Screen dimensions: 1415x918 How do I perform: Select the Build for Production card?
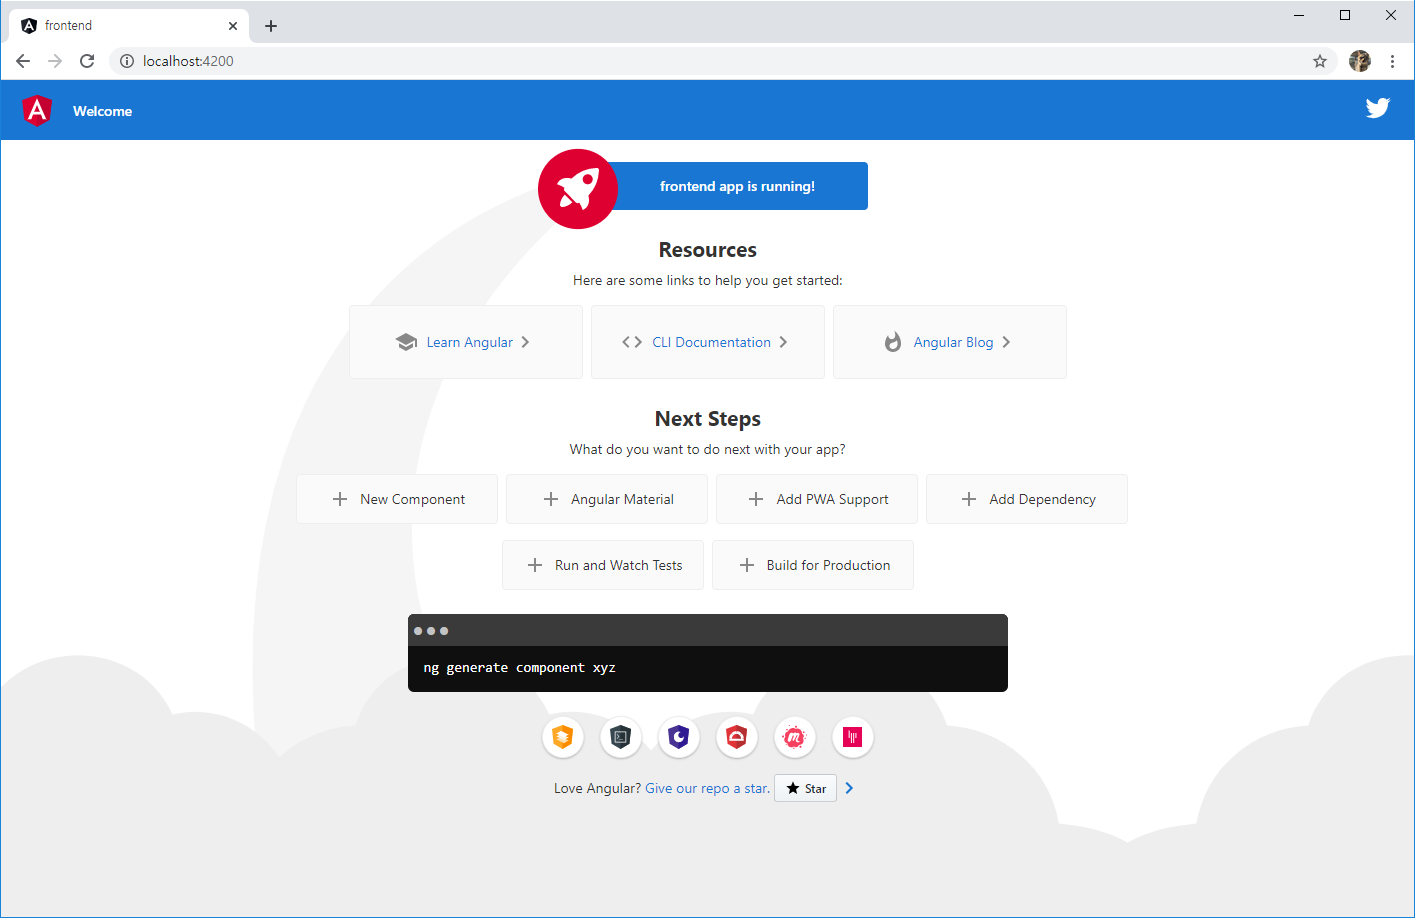[x=813, y=565]
